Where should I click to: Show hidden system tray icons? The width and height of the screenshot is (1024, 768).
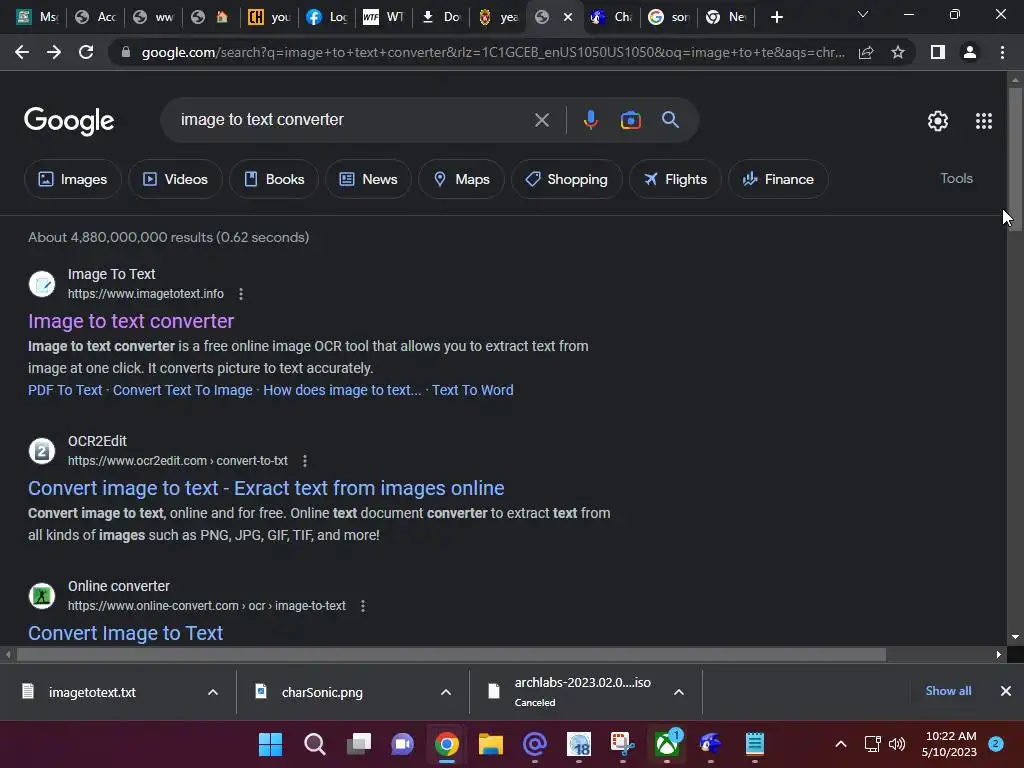[841, 744]
